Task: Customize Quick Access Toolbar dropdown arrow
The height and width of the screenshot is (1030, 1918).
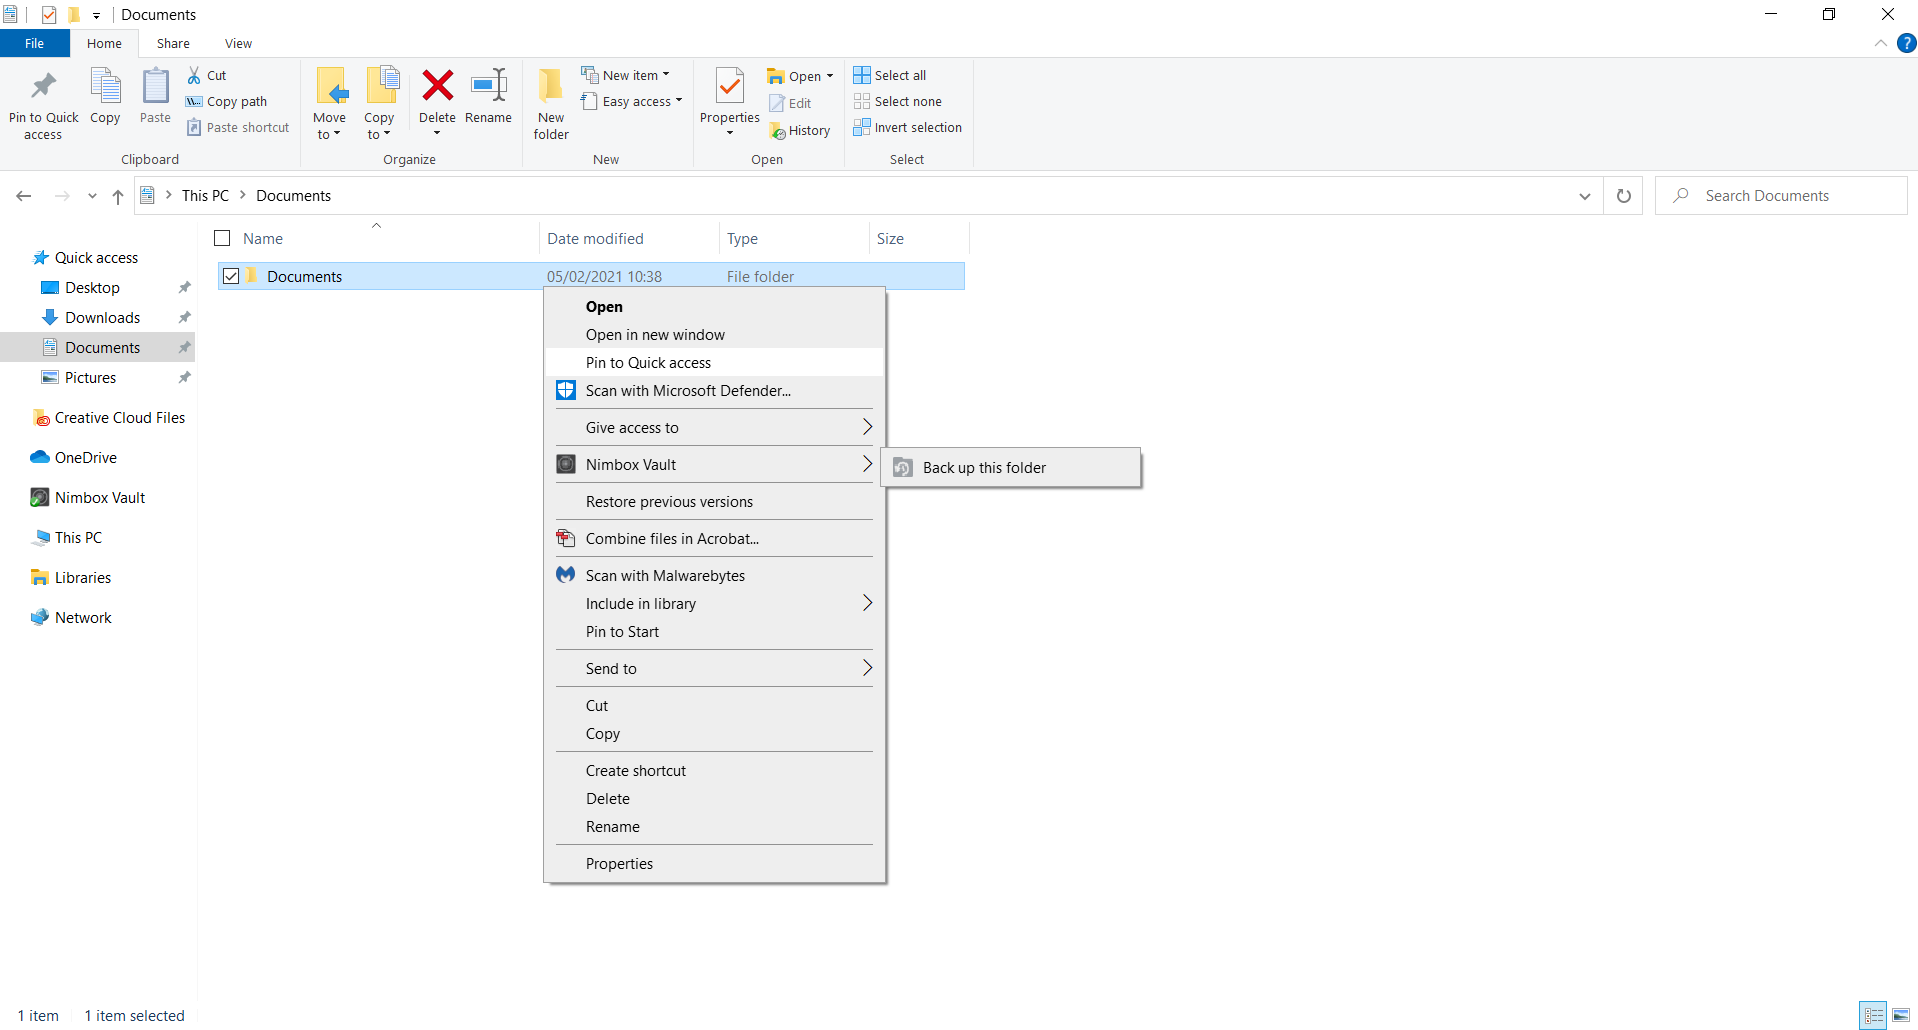Action: [97, 15]
